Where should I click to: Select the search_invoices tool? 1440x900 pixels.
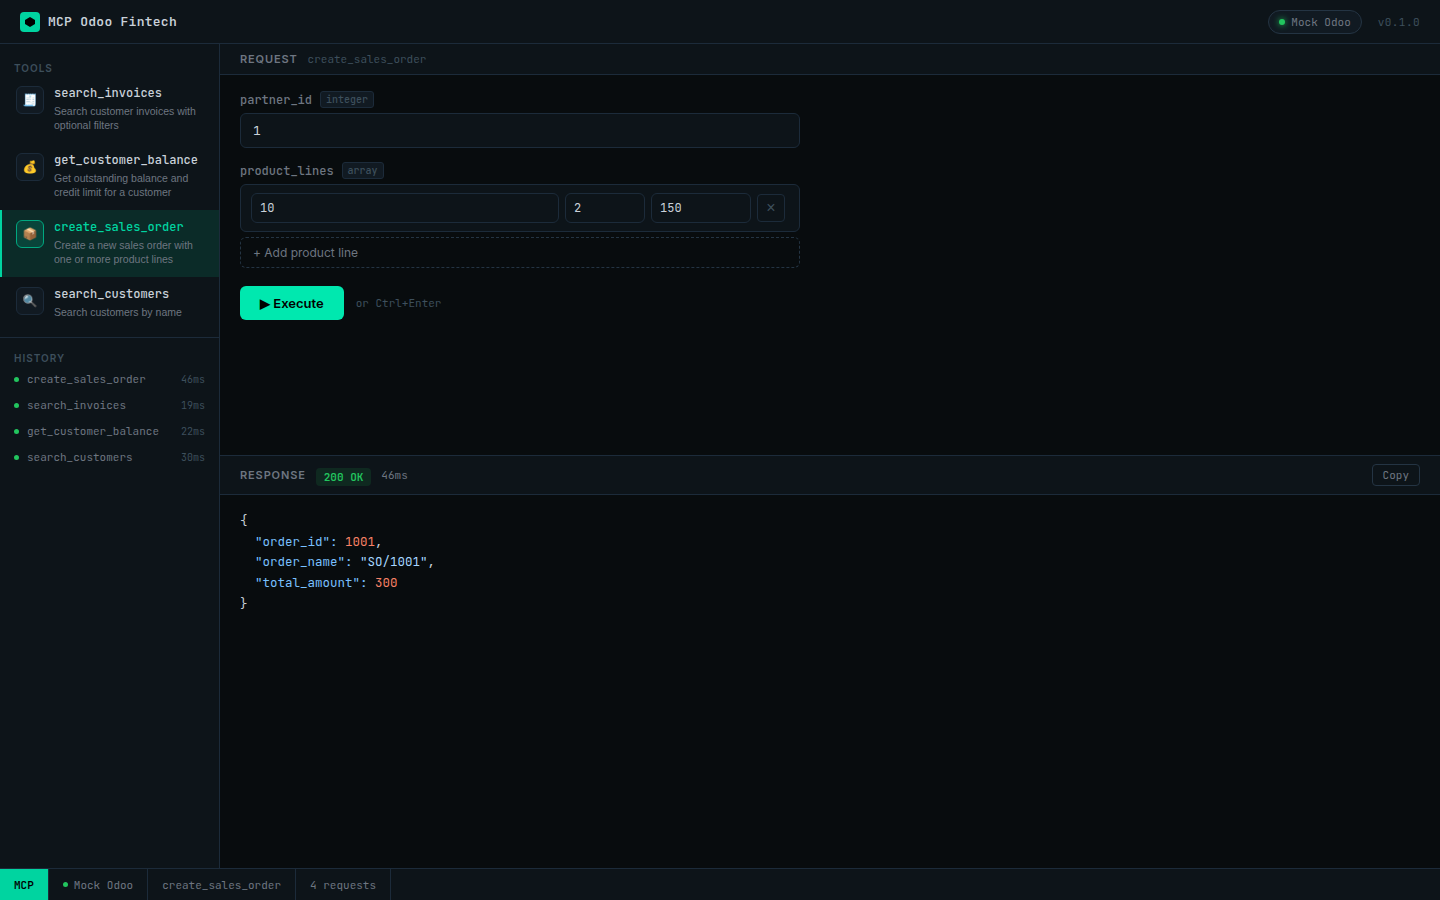[110, 109]
